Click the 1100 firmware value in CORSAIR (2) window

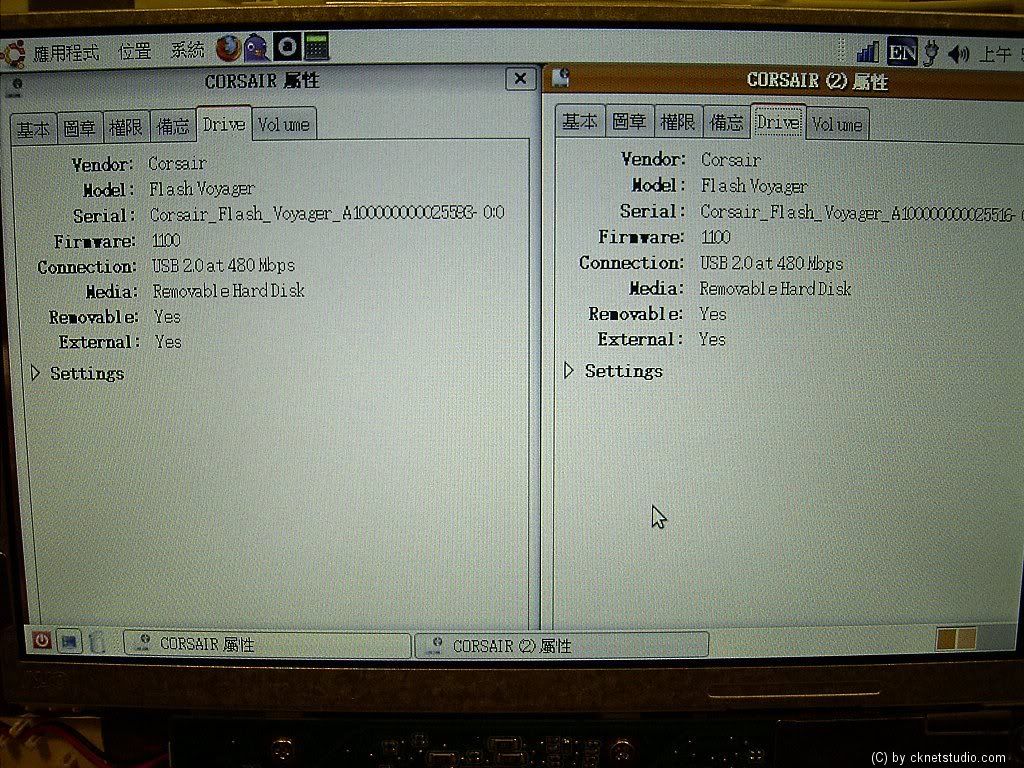716,237
